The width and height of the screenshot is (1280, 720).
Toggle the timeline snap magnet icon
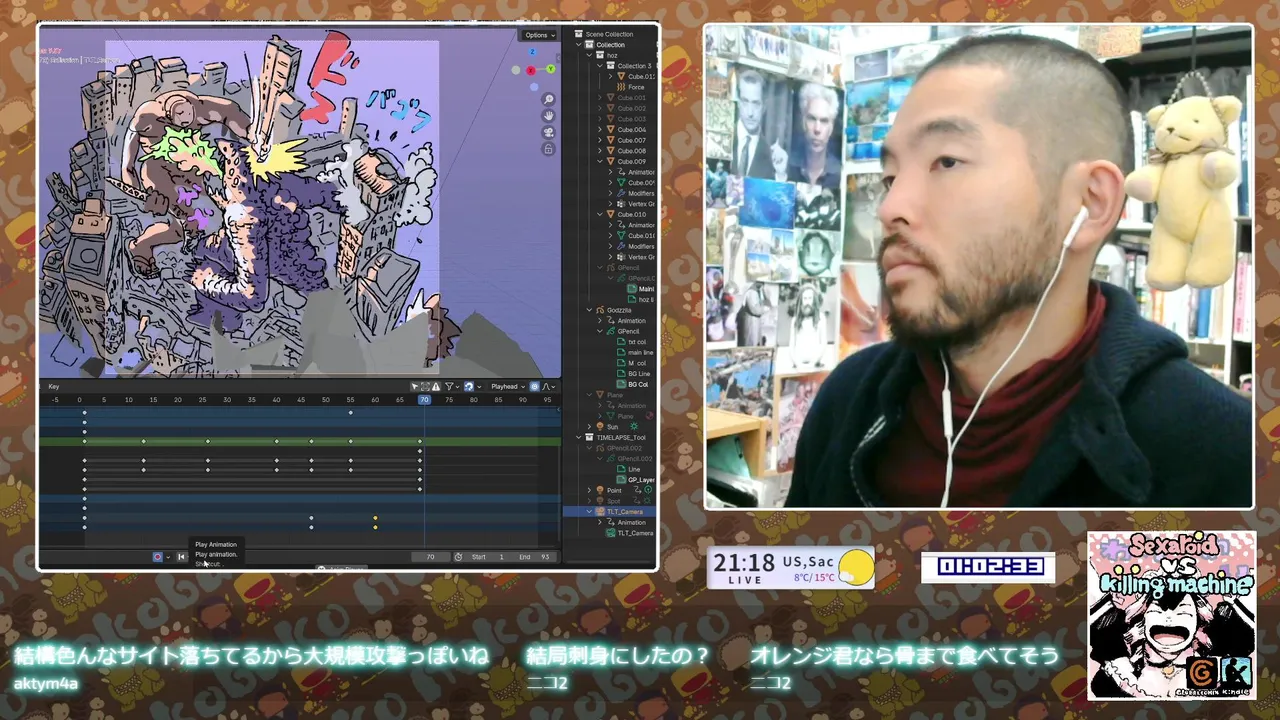tap(469, 387)
